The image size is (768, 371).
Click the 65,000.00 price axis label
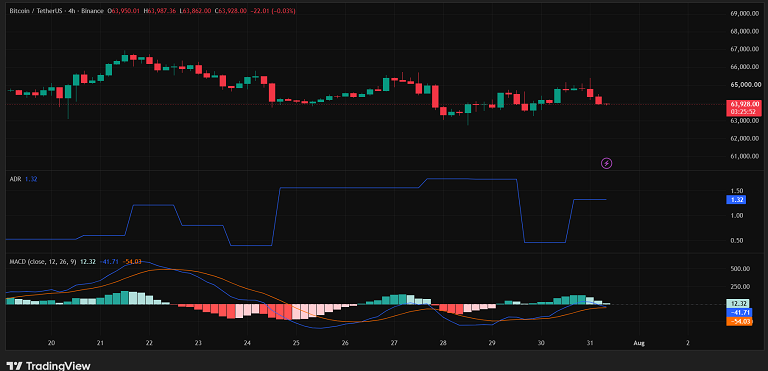tap(745, 85)
